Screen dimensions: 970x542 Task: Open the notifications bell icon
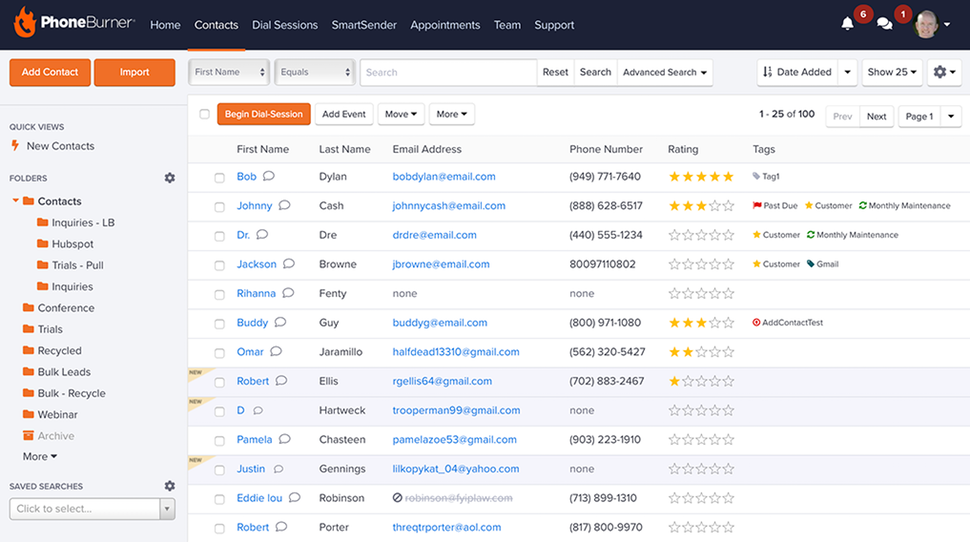pyautogui.click(x=848, y=24)
